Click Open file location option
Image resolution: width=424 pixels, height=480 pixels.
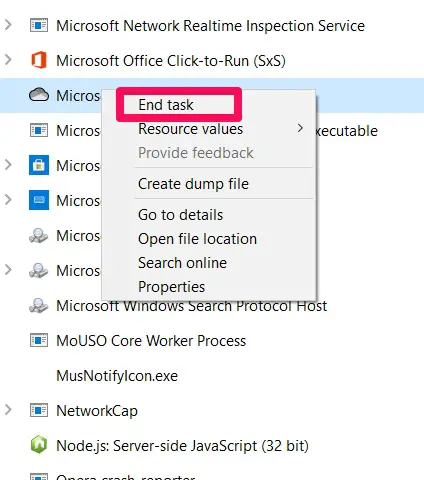(x=197, y=239)
